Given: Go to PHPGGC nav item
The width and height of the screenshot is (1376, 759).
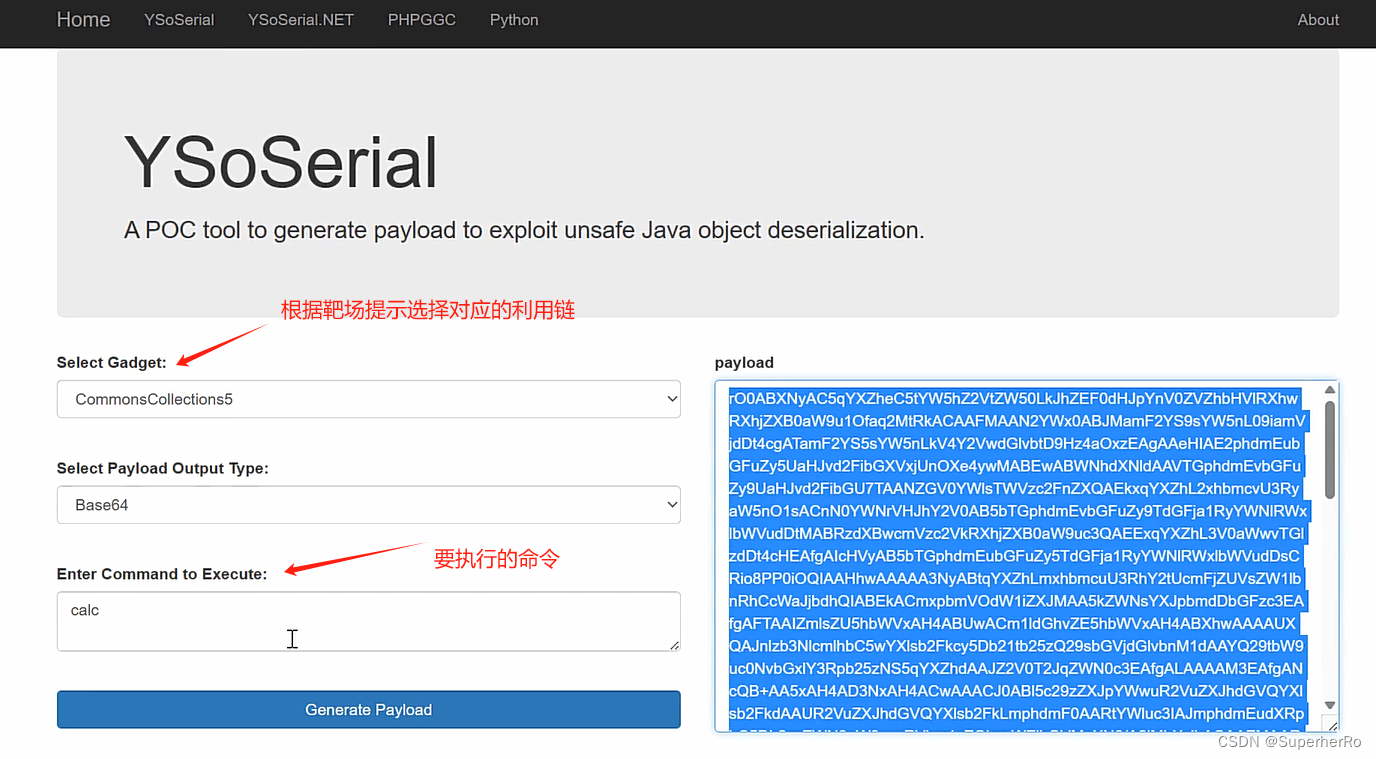Looking at the screenshot, I should 422,20.
